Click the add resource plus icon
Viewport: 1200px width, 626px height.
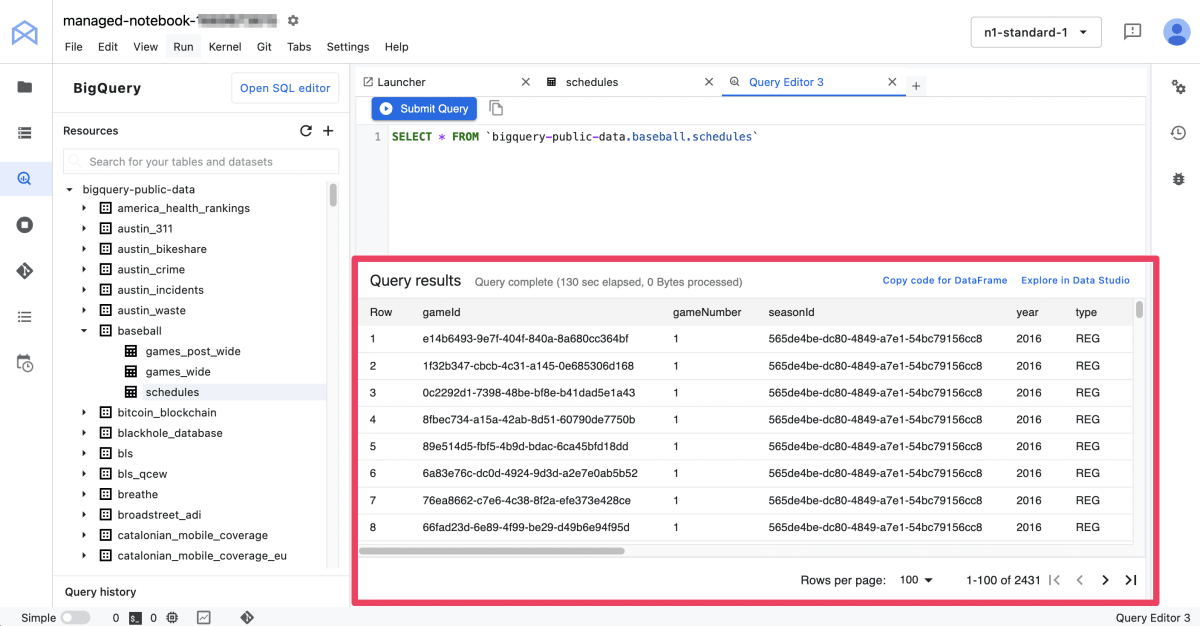(x=328, y=131)
